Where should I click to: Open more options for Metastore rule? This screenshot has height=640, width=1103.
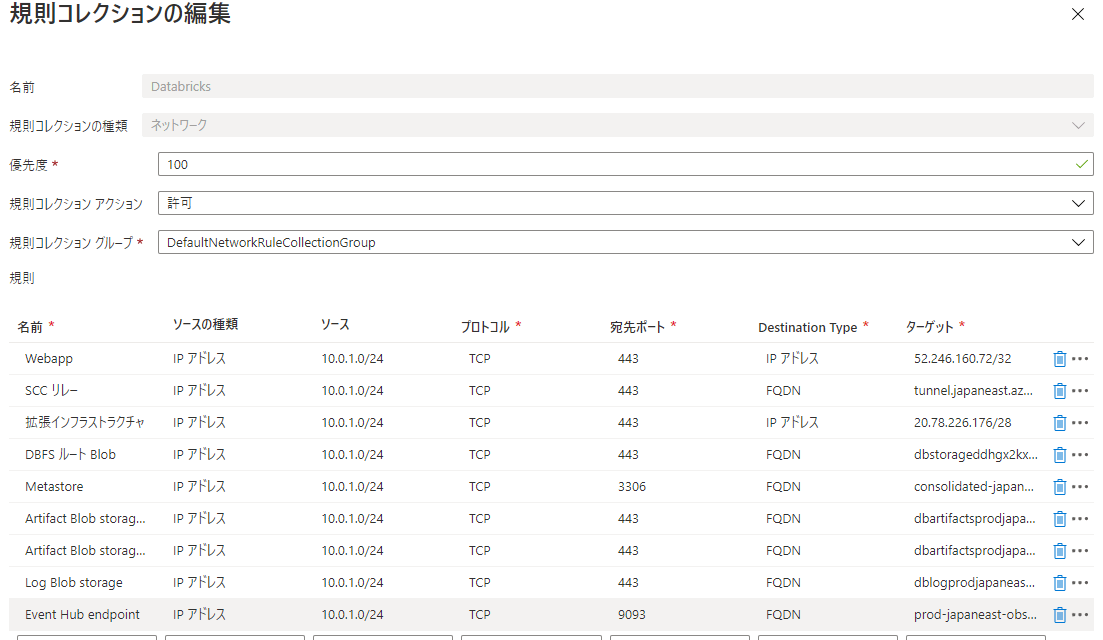point(1080,487)
